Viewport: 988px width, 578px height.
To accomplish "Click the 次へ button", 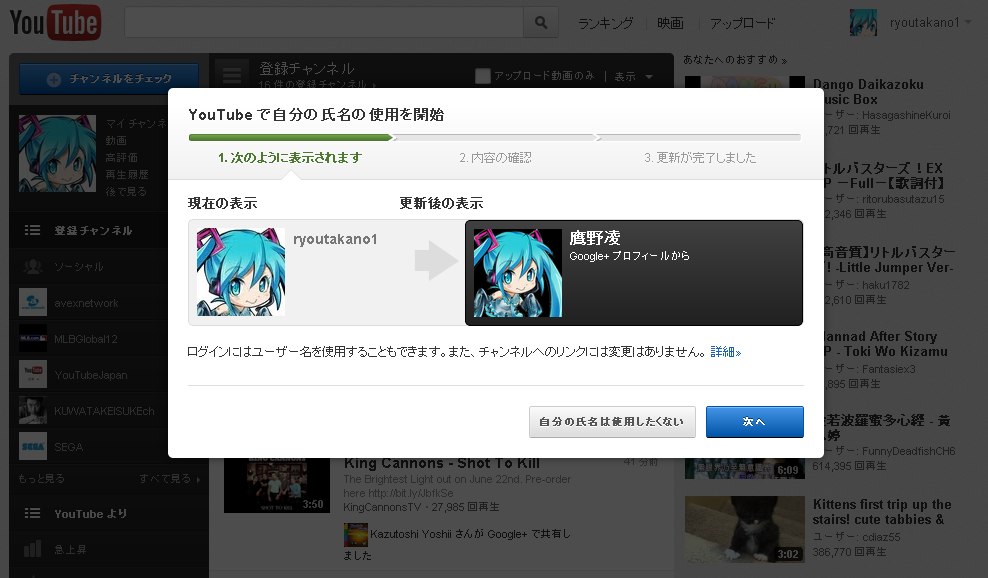I will click(x=754, y=422).
